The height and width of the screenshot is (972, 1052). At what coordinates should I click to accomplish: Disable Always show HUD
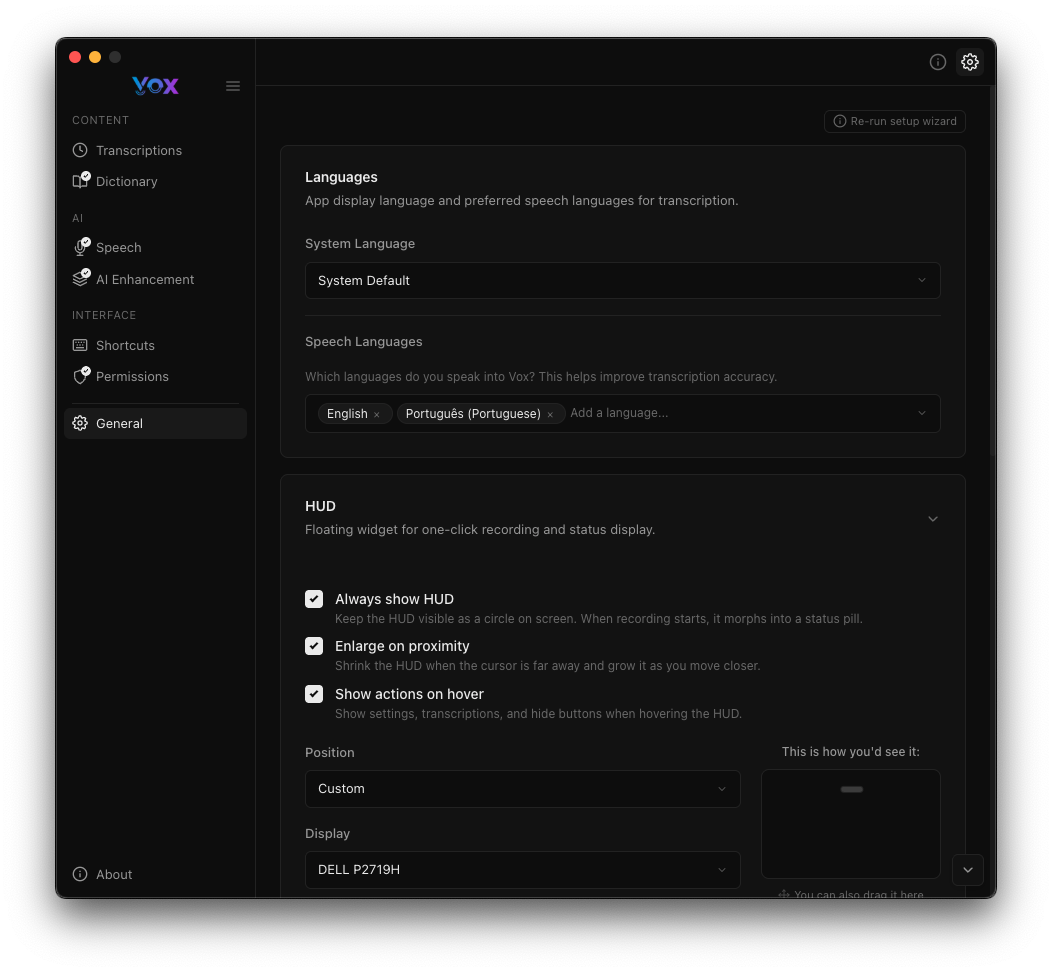tap(314, 599)
